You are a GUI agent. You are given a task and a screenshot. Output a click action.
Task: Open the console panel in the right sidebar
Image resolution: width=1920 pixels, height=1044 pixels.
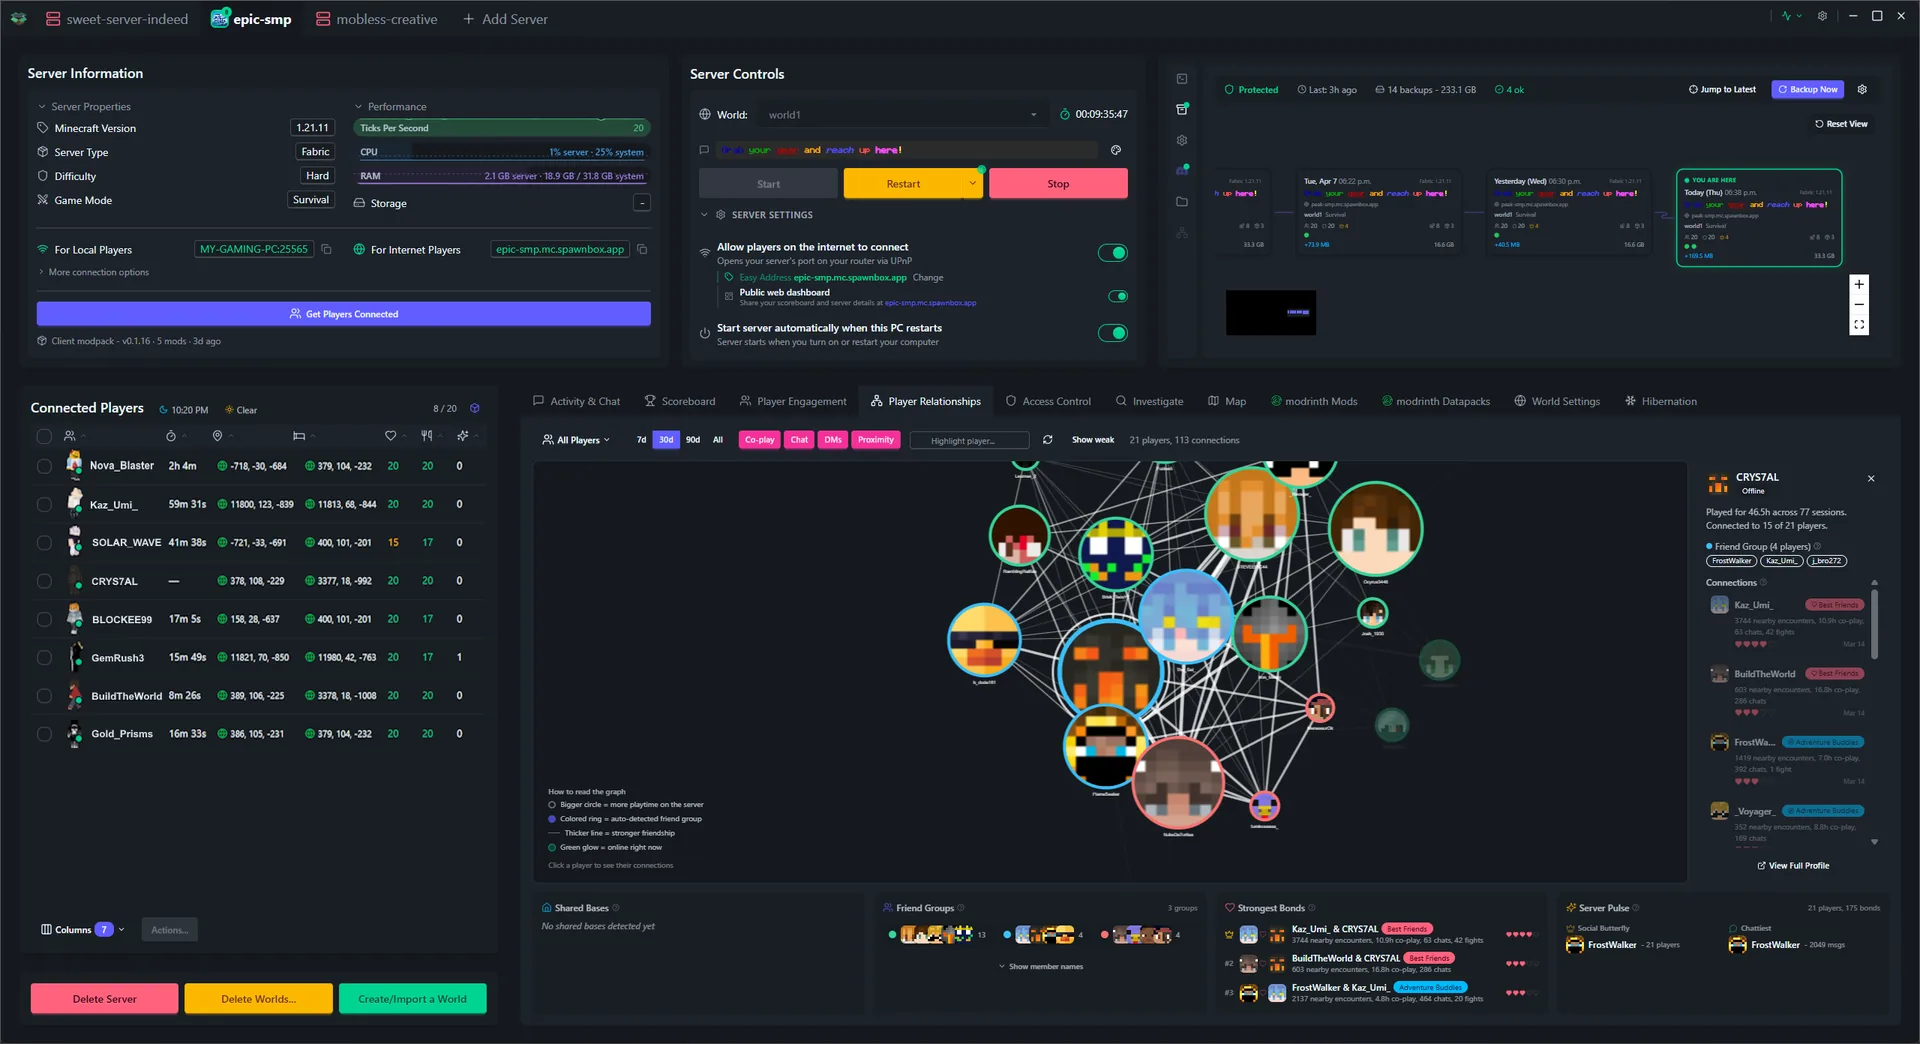[x=1182, y=78]
